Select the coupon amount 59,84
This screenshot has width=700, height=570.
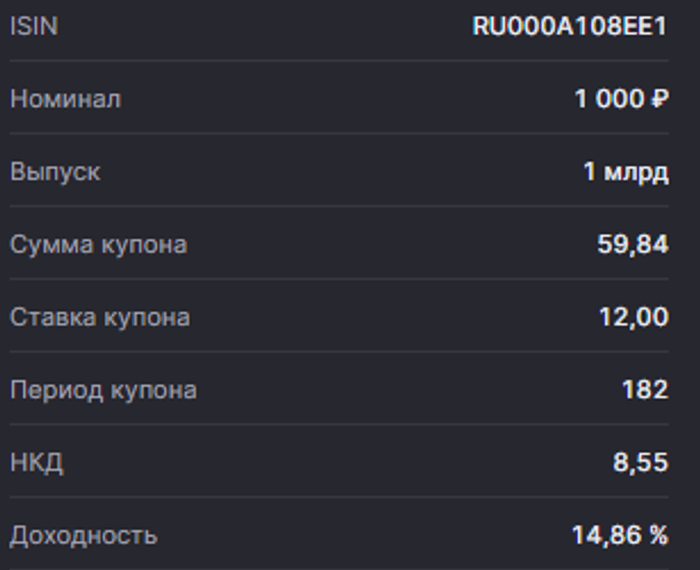[x=632, y=244]
